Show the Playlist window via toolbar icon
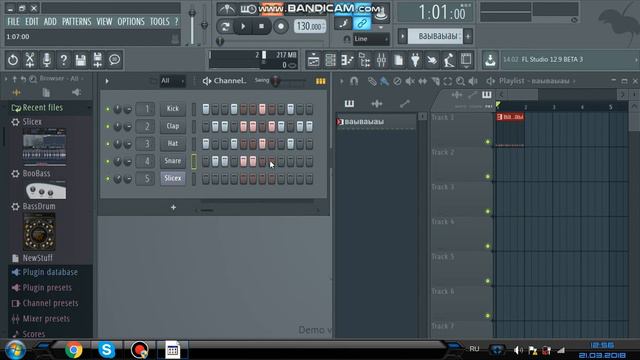The height and width of the screenshot is (360, 640). 313,60
